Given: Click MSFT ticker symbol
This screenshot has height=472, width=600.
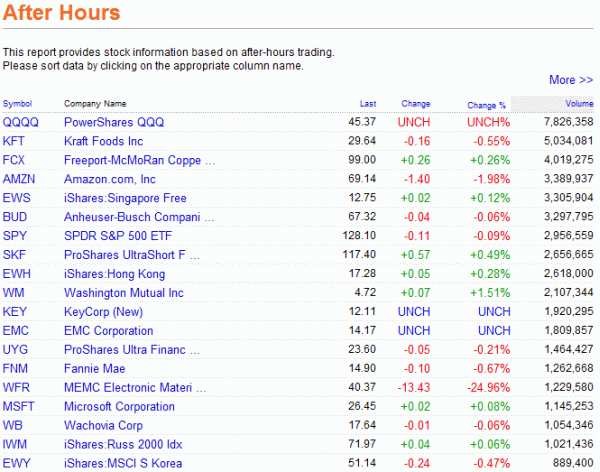Looking at the screenshot, I should click(x=18, y=406).
